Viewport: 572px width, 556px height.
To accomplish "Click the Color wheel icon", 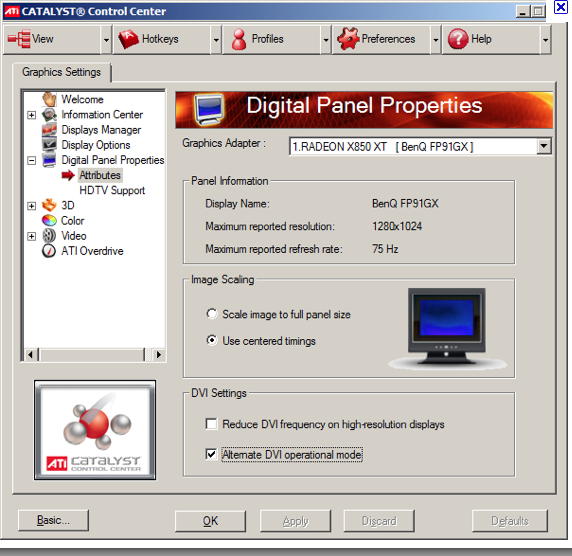I will [x=50, y=220].
